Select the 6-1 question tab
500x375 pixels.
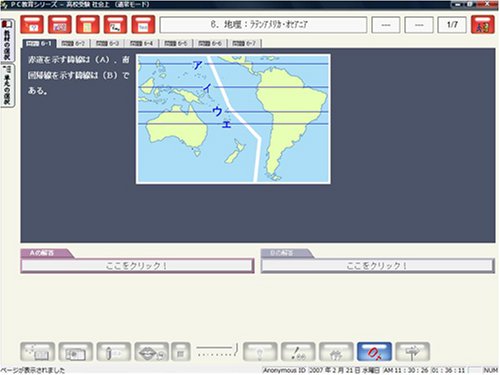coord(39,43)
